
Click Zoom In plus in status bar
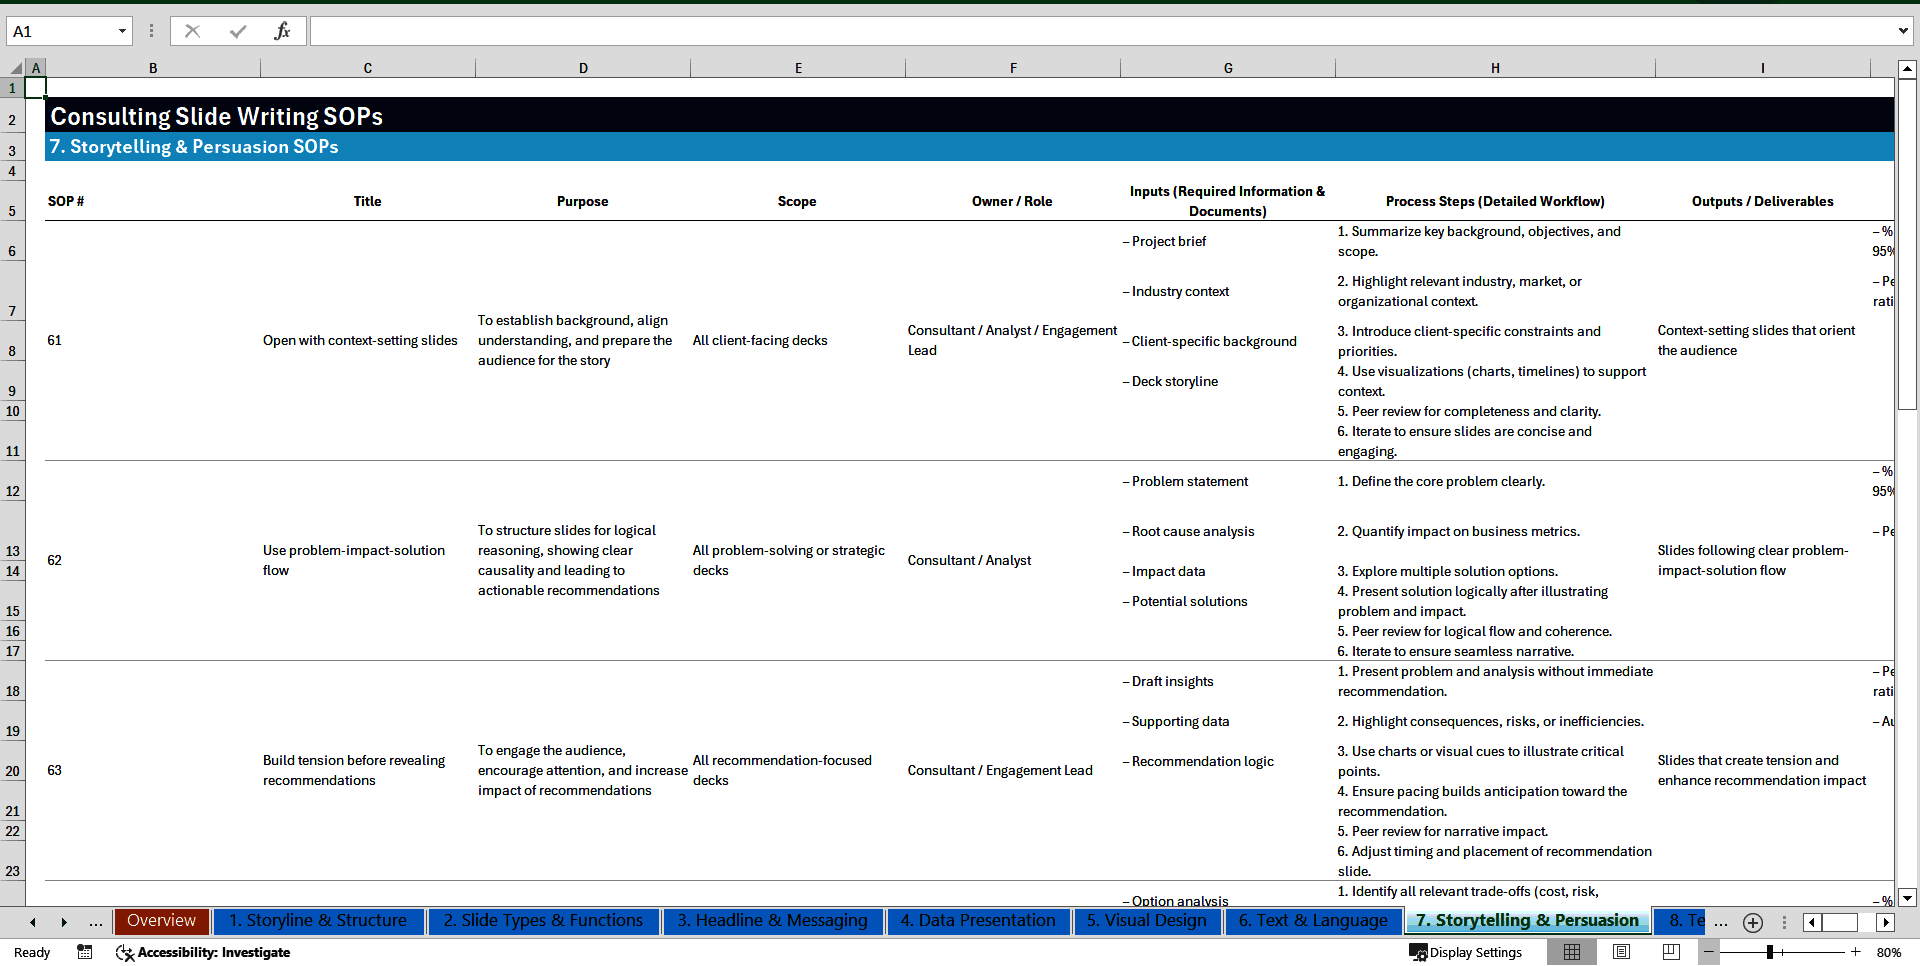[1856, 952]
